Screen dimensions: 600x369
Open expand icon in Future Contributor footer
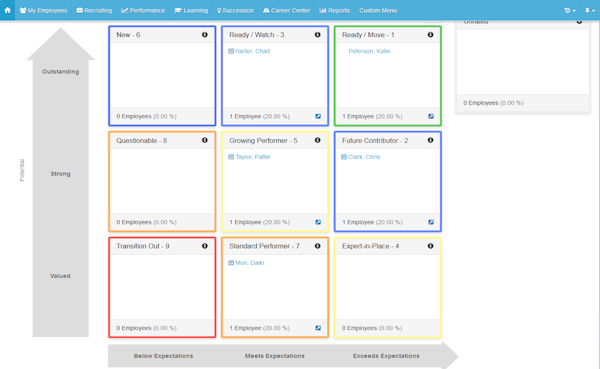pos(431,222)
